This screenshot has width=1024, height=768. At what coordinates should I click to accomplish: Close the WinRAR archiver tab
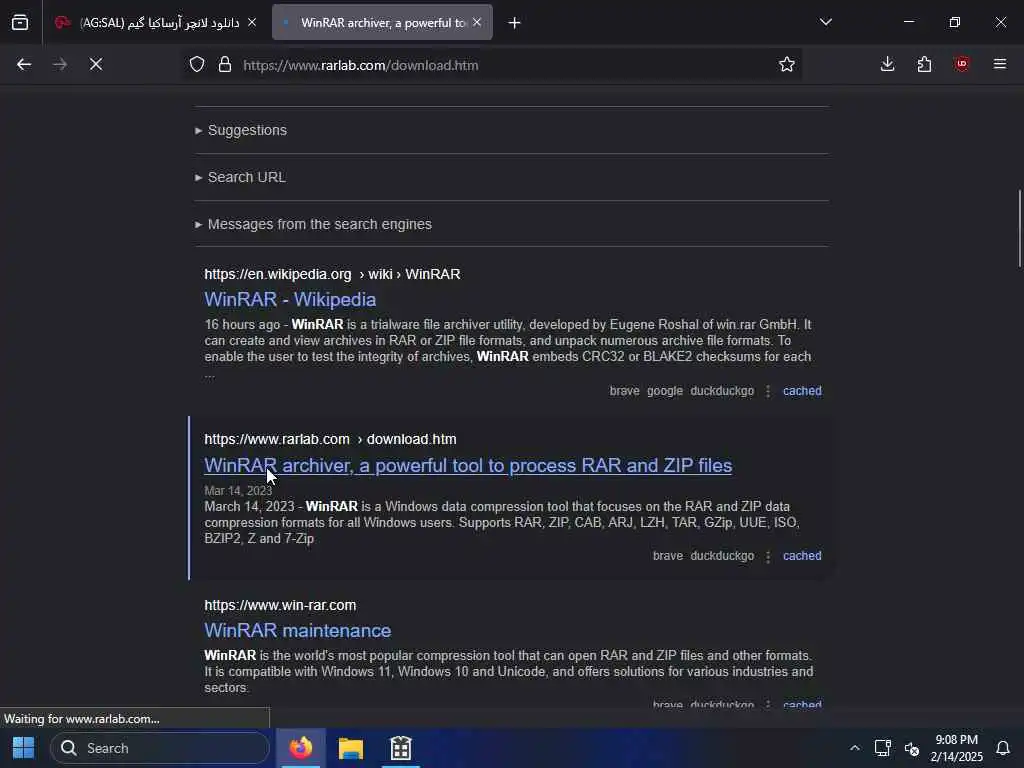pos(477,23)
